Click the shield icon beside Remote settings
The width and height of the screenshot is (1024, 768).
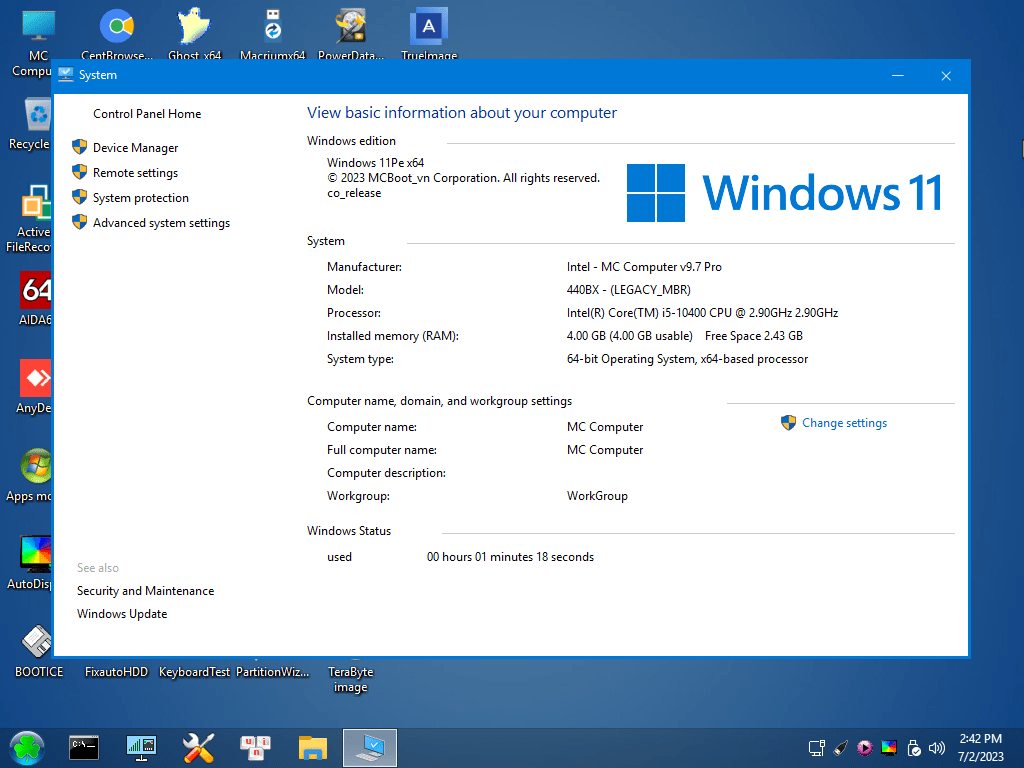click(80, 172)
